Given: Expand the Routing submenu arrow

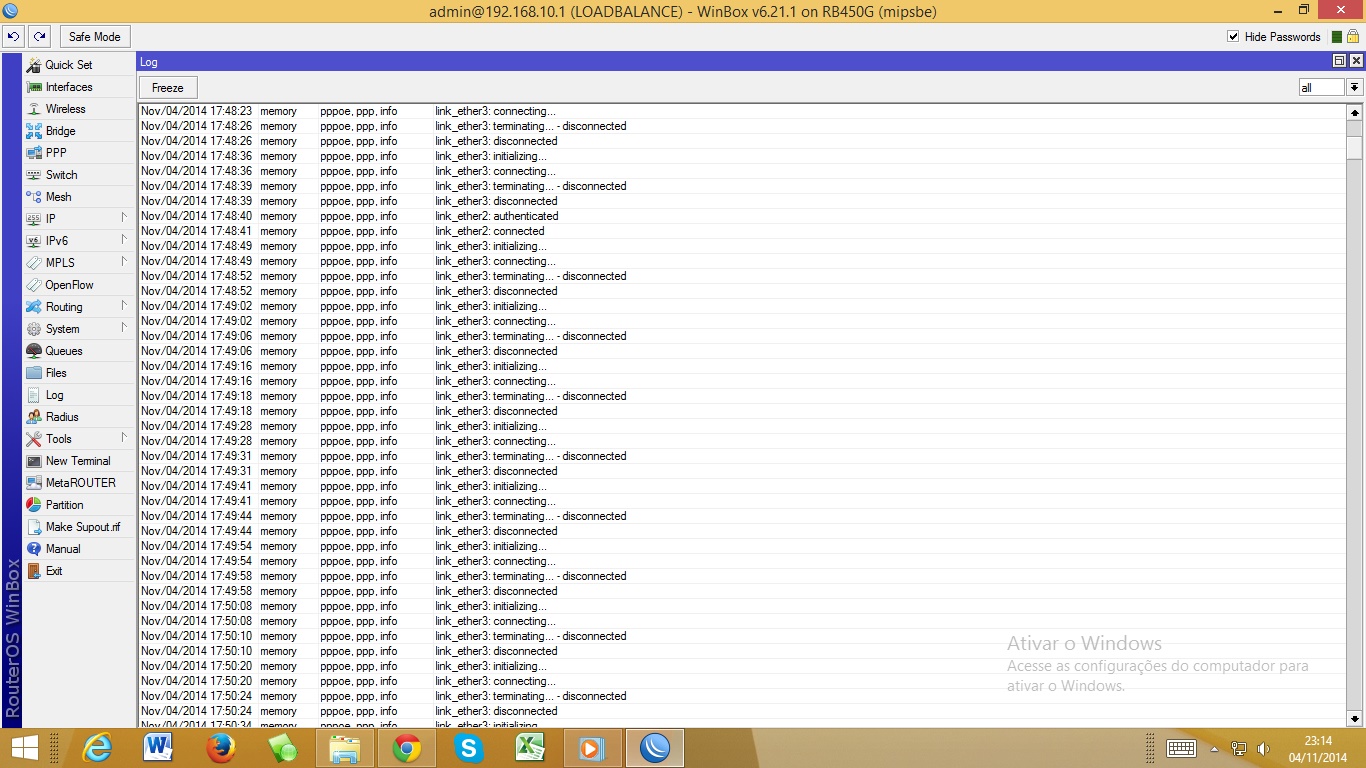Looking at the screenshot, I should pyautogui.click(x=125, y=305).
